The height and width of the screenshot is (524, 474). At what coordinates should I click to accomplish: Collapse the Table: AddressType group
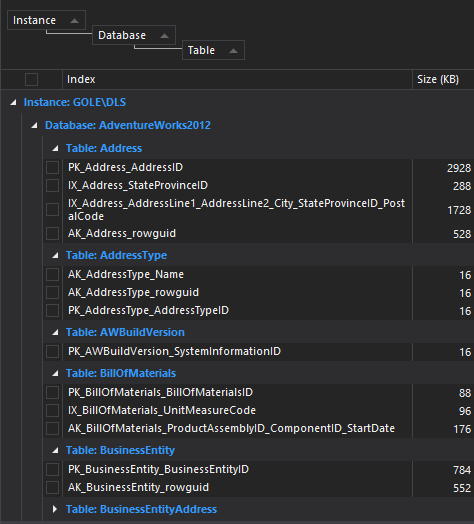pyautogui.click(x=55, y=256)
